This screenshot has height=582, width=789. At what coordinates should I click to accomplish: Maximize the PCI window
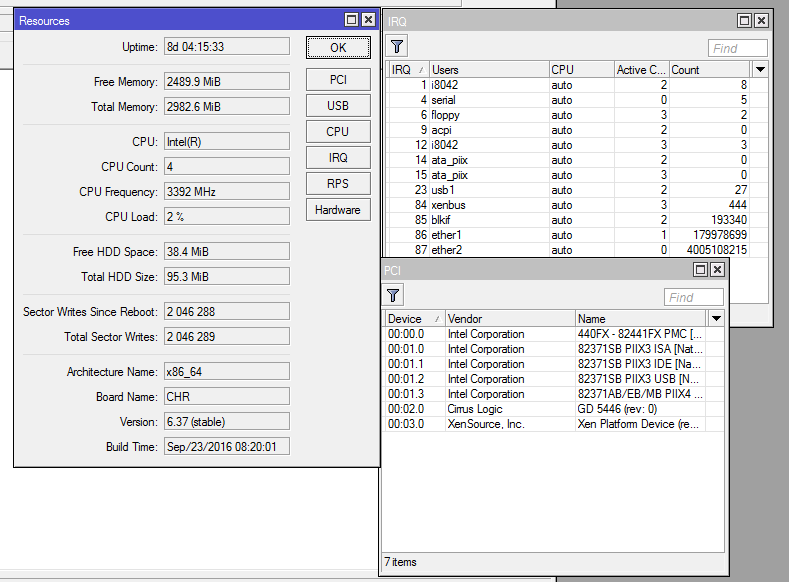point(700,270)
